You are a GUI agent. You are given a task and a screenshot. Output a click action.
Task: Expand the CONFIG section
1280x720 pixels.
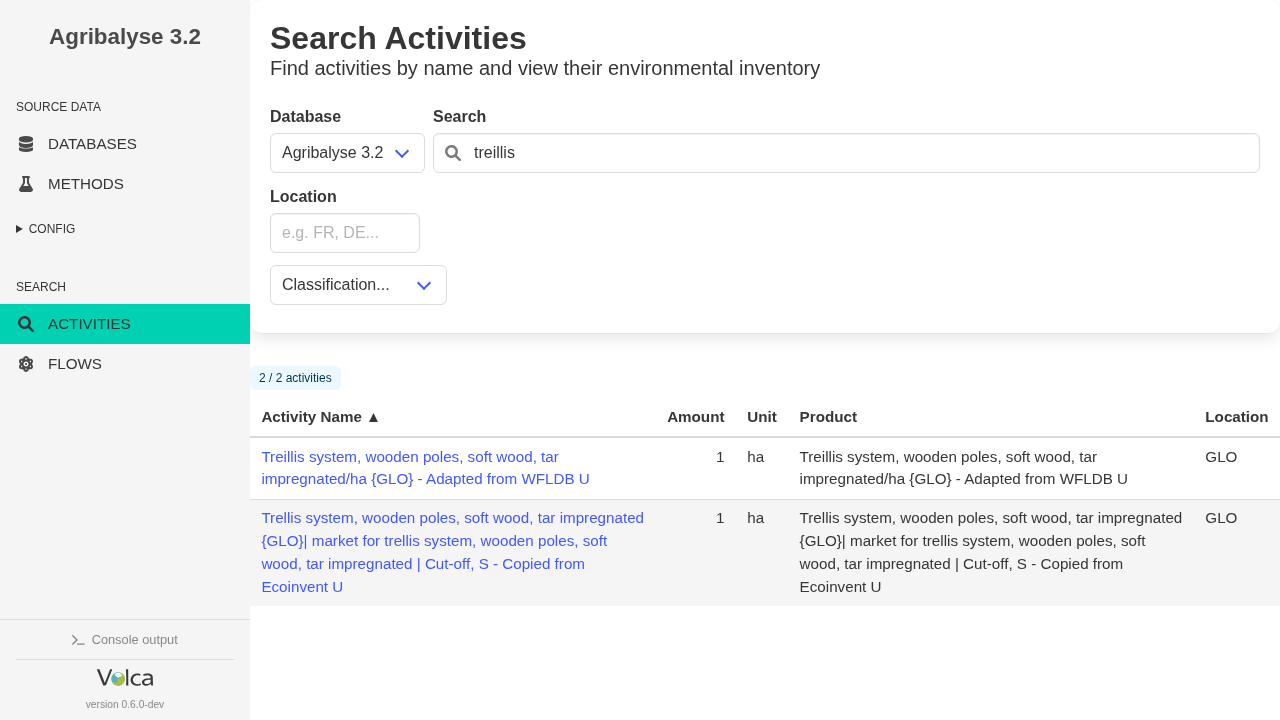point(46,229)
